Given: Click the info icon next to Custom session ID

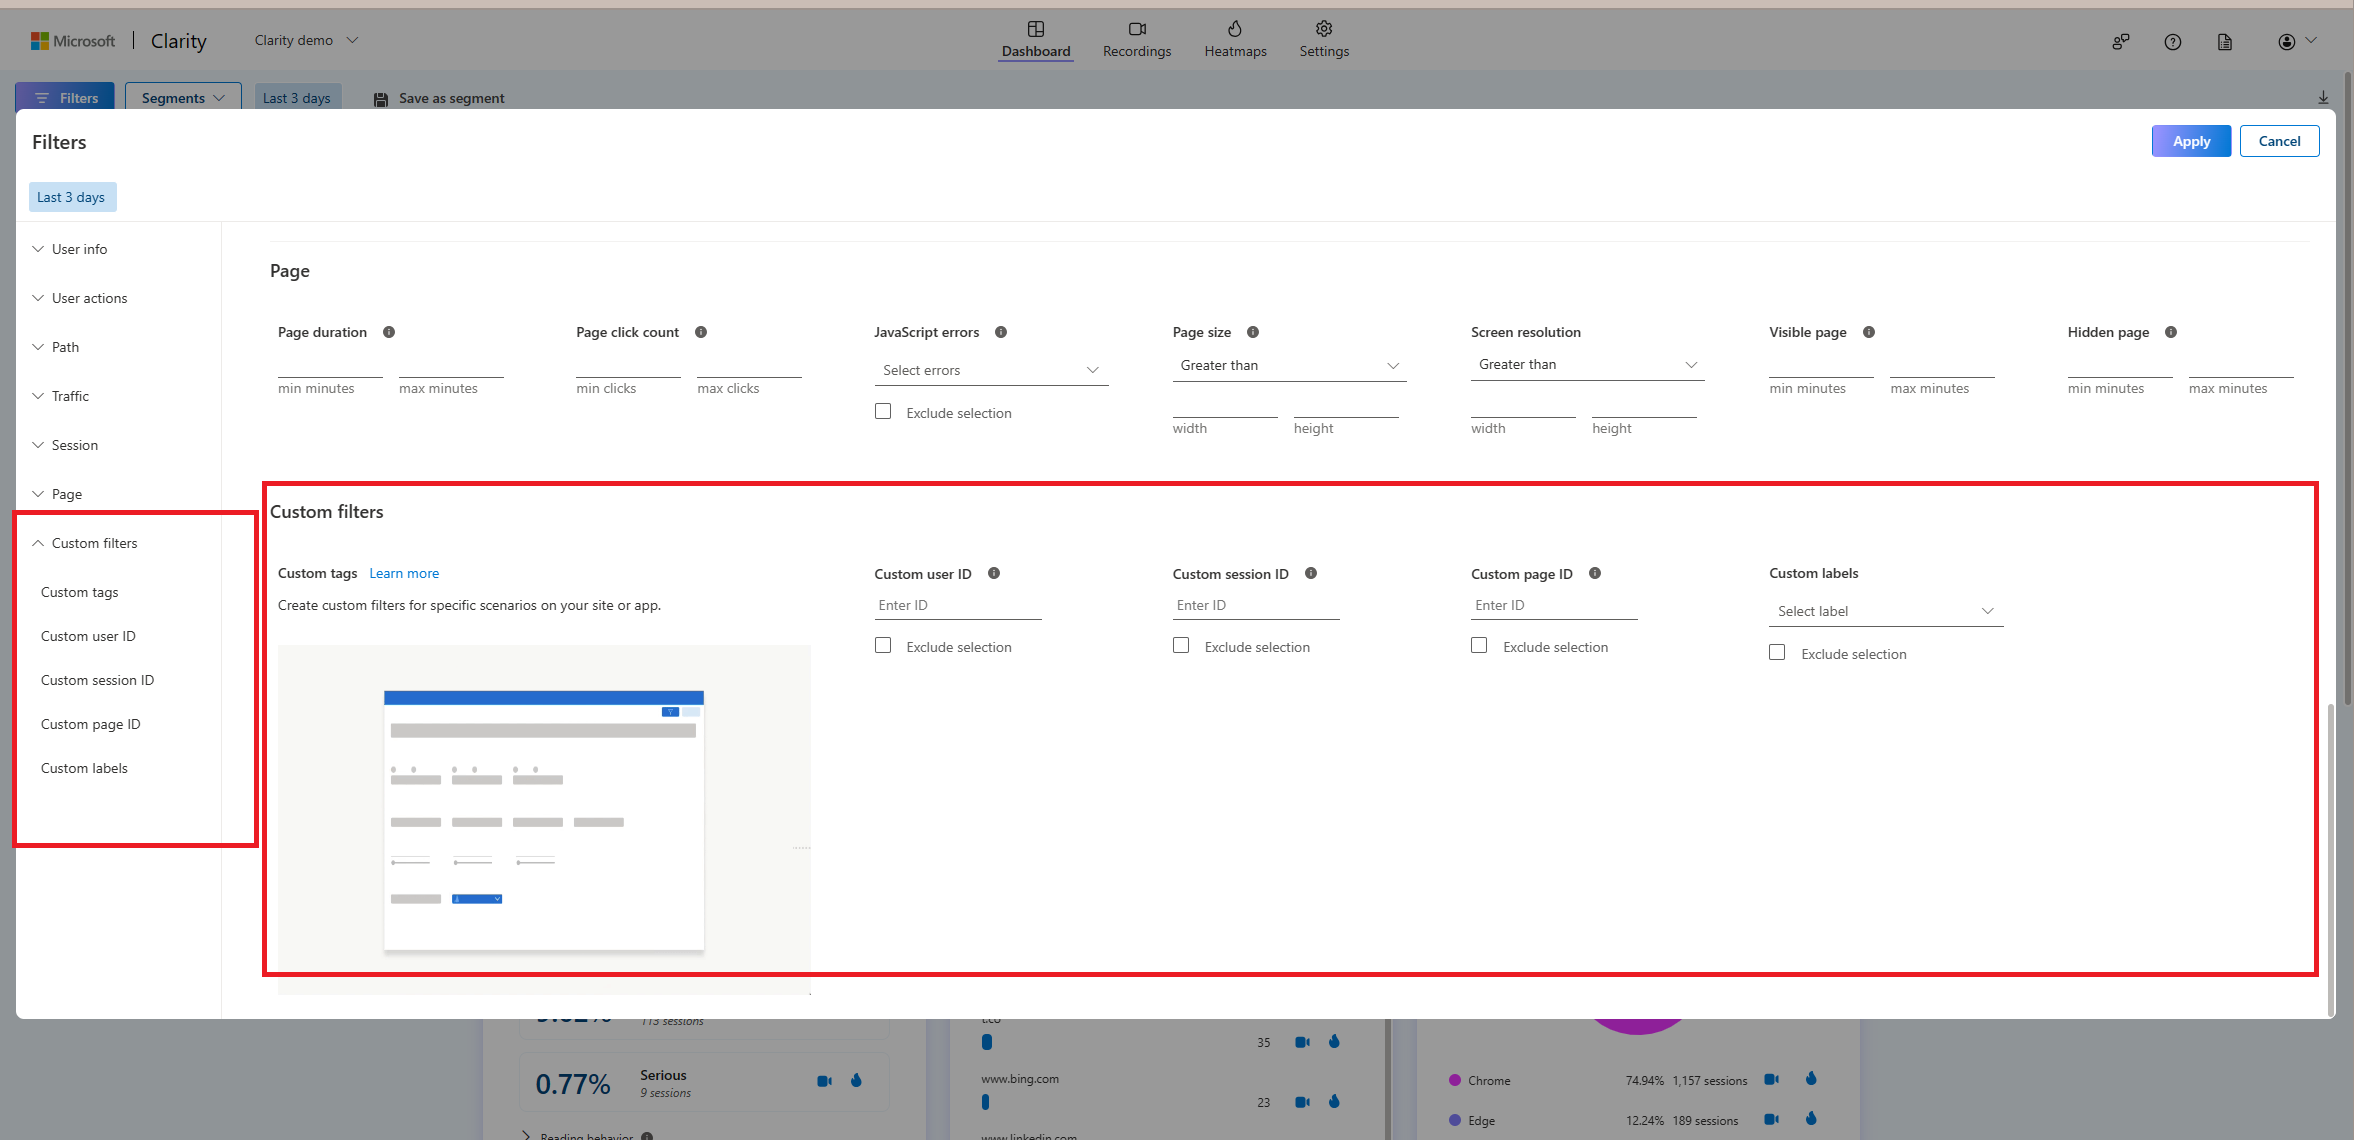Looking at the screenshot, I should tap(1311, 573).
